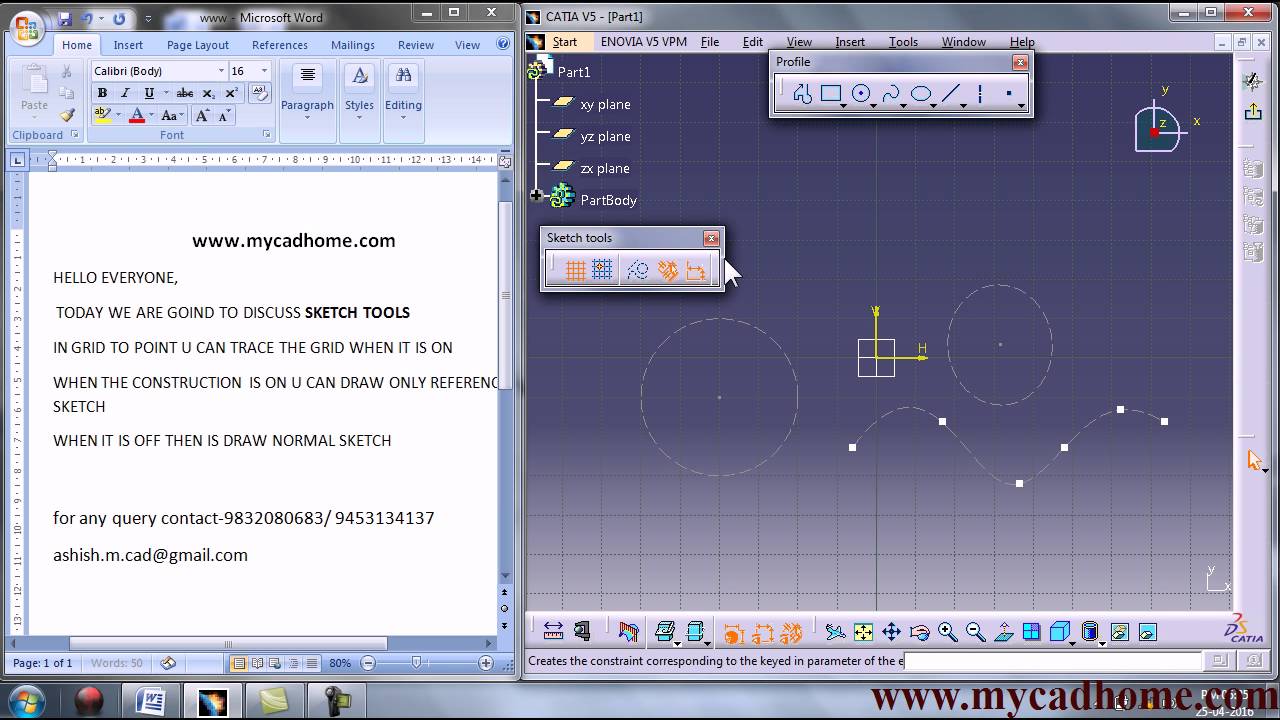
Task: Toggle Subscript formatting in Word
Action: point(208,93)
